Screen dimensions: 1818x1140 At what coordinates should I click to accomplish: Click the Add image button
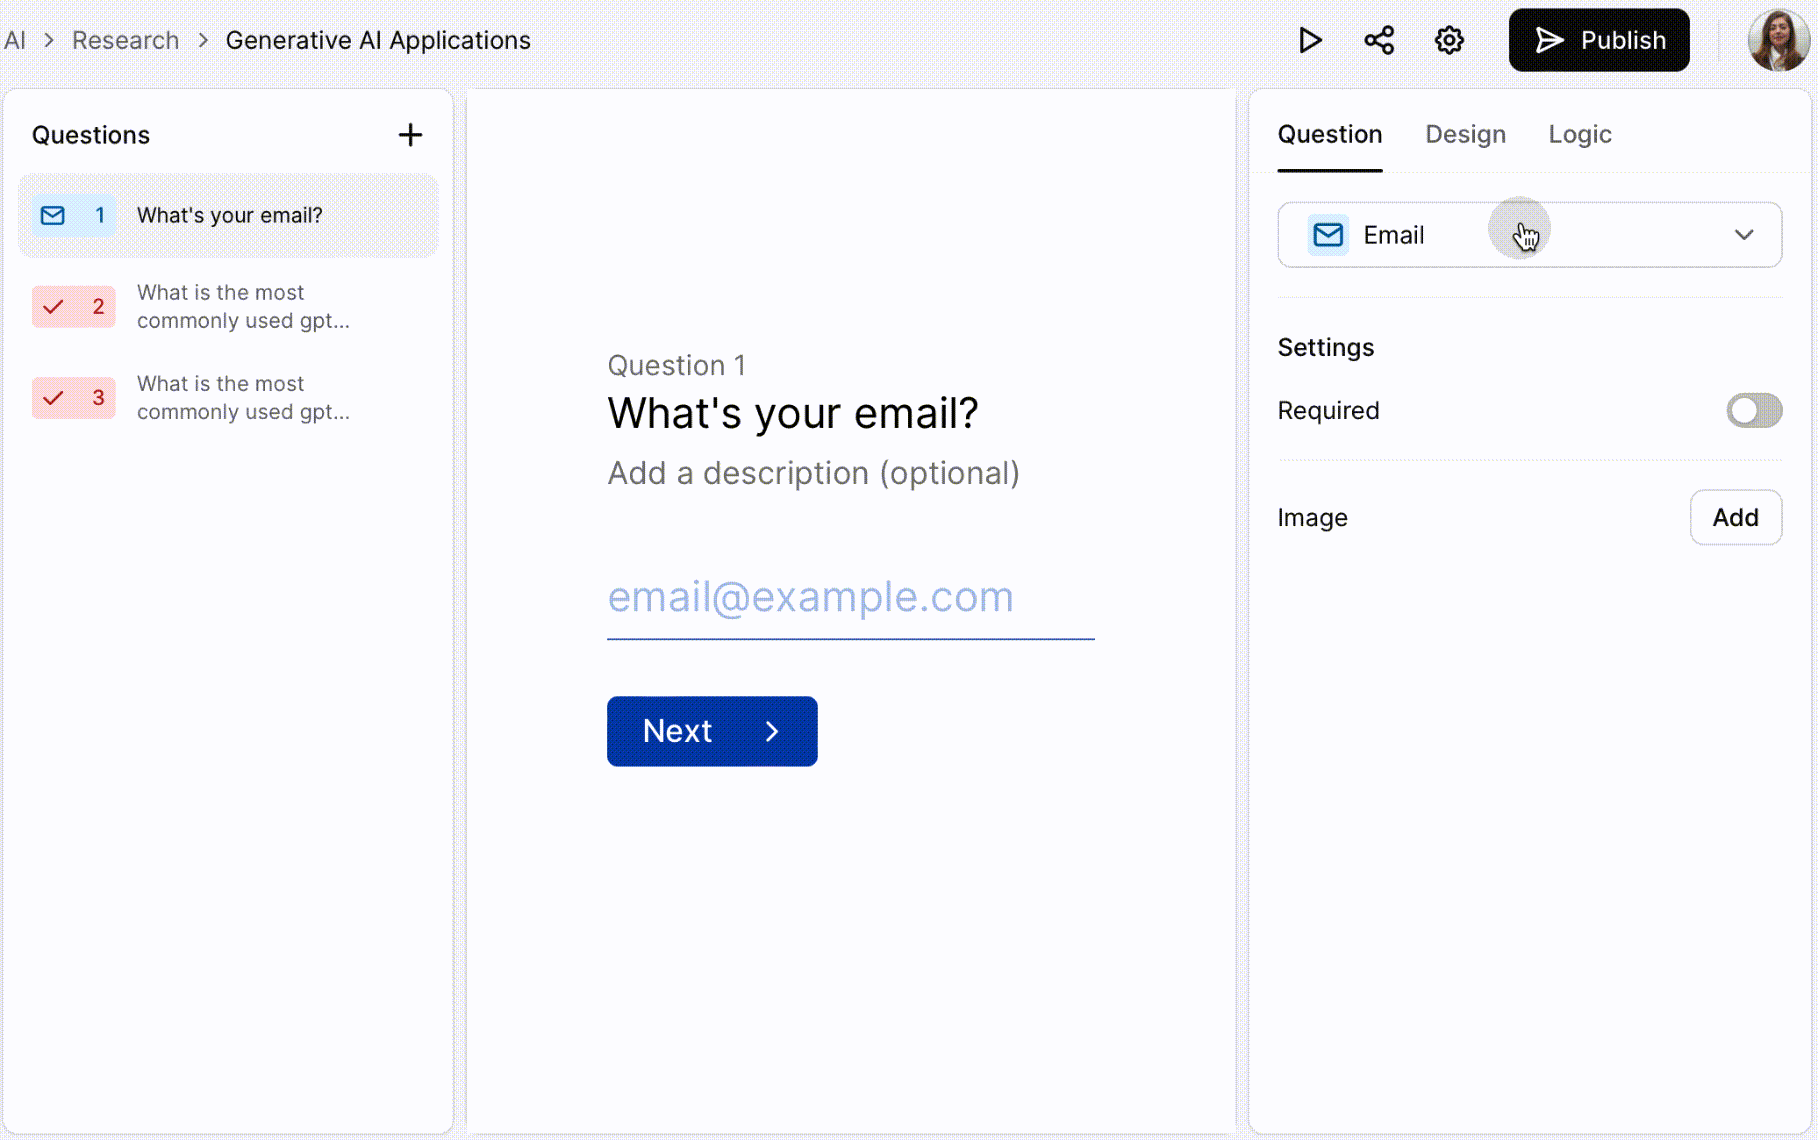[x=1735, y=517]
